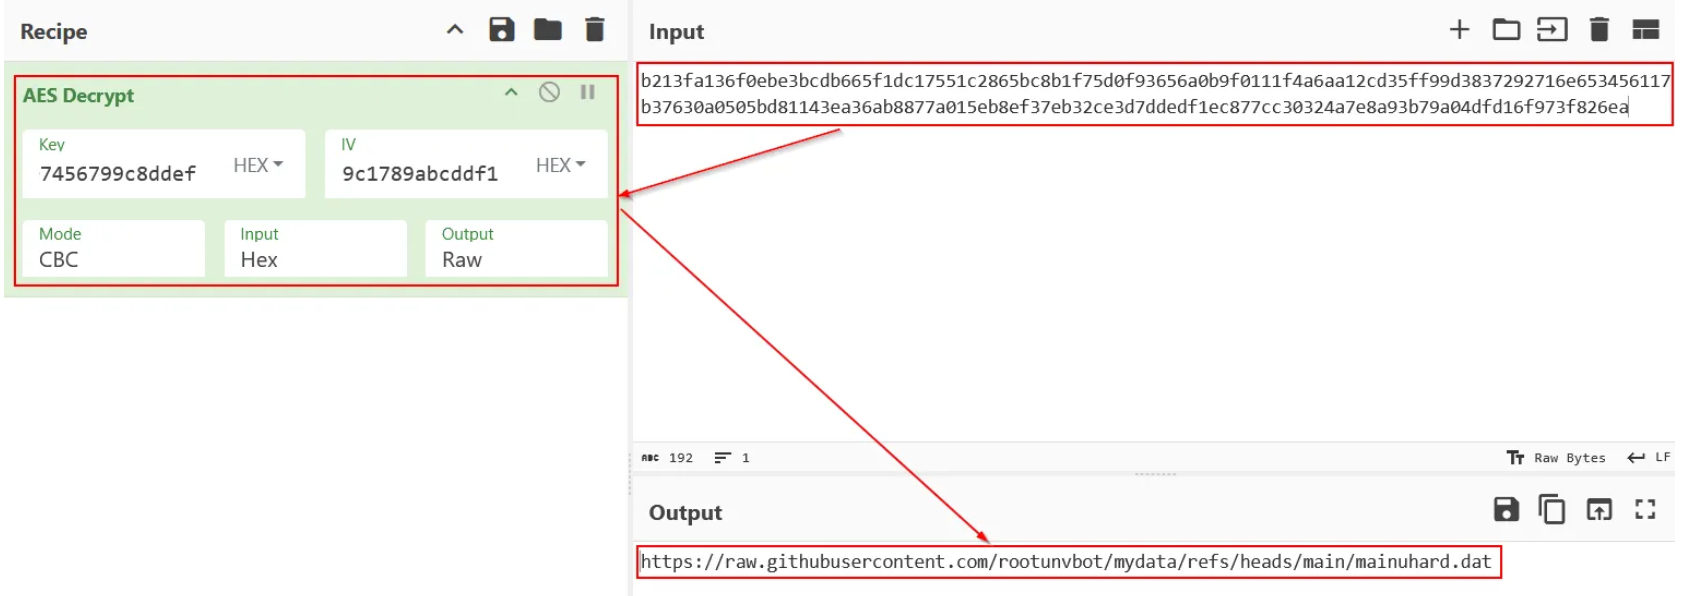The height and width of the screenshot is (596, 1686).
Task: Save the current recipe
Action: click(501, 30)
